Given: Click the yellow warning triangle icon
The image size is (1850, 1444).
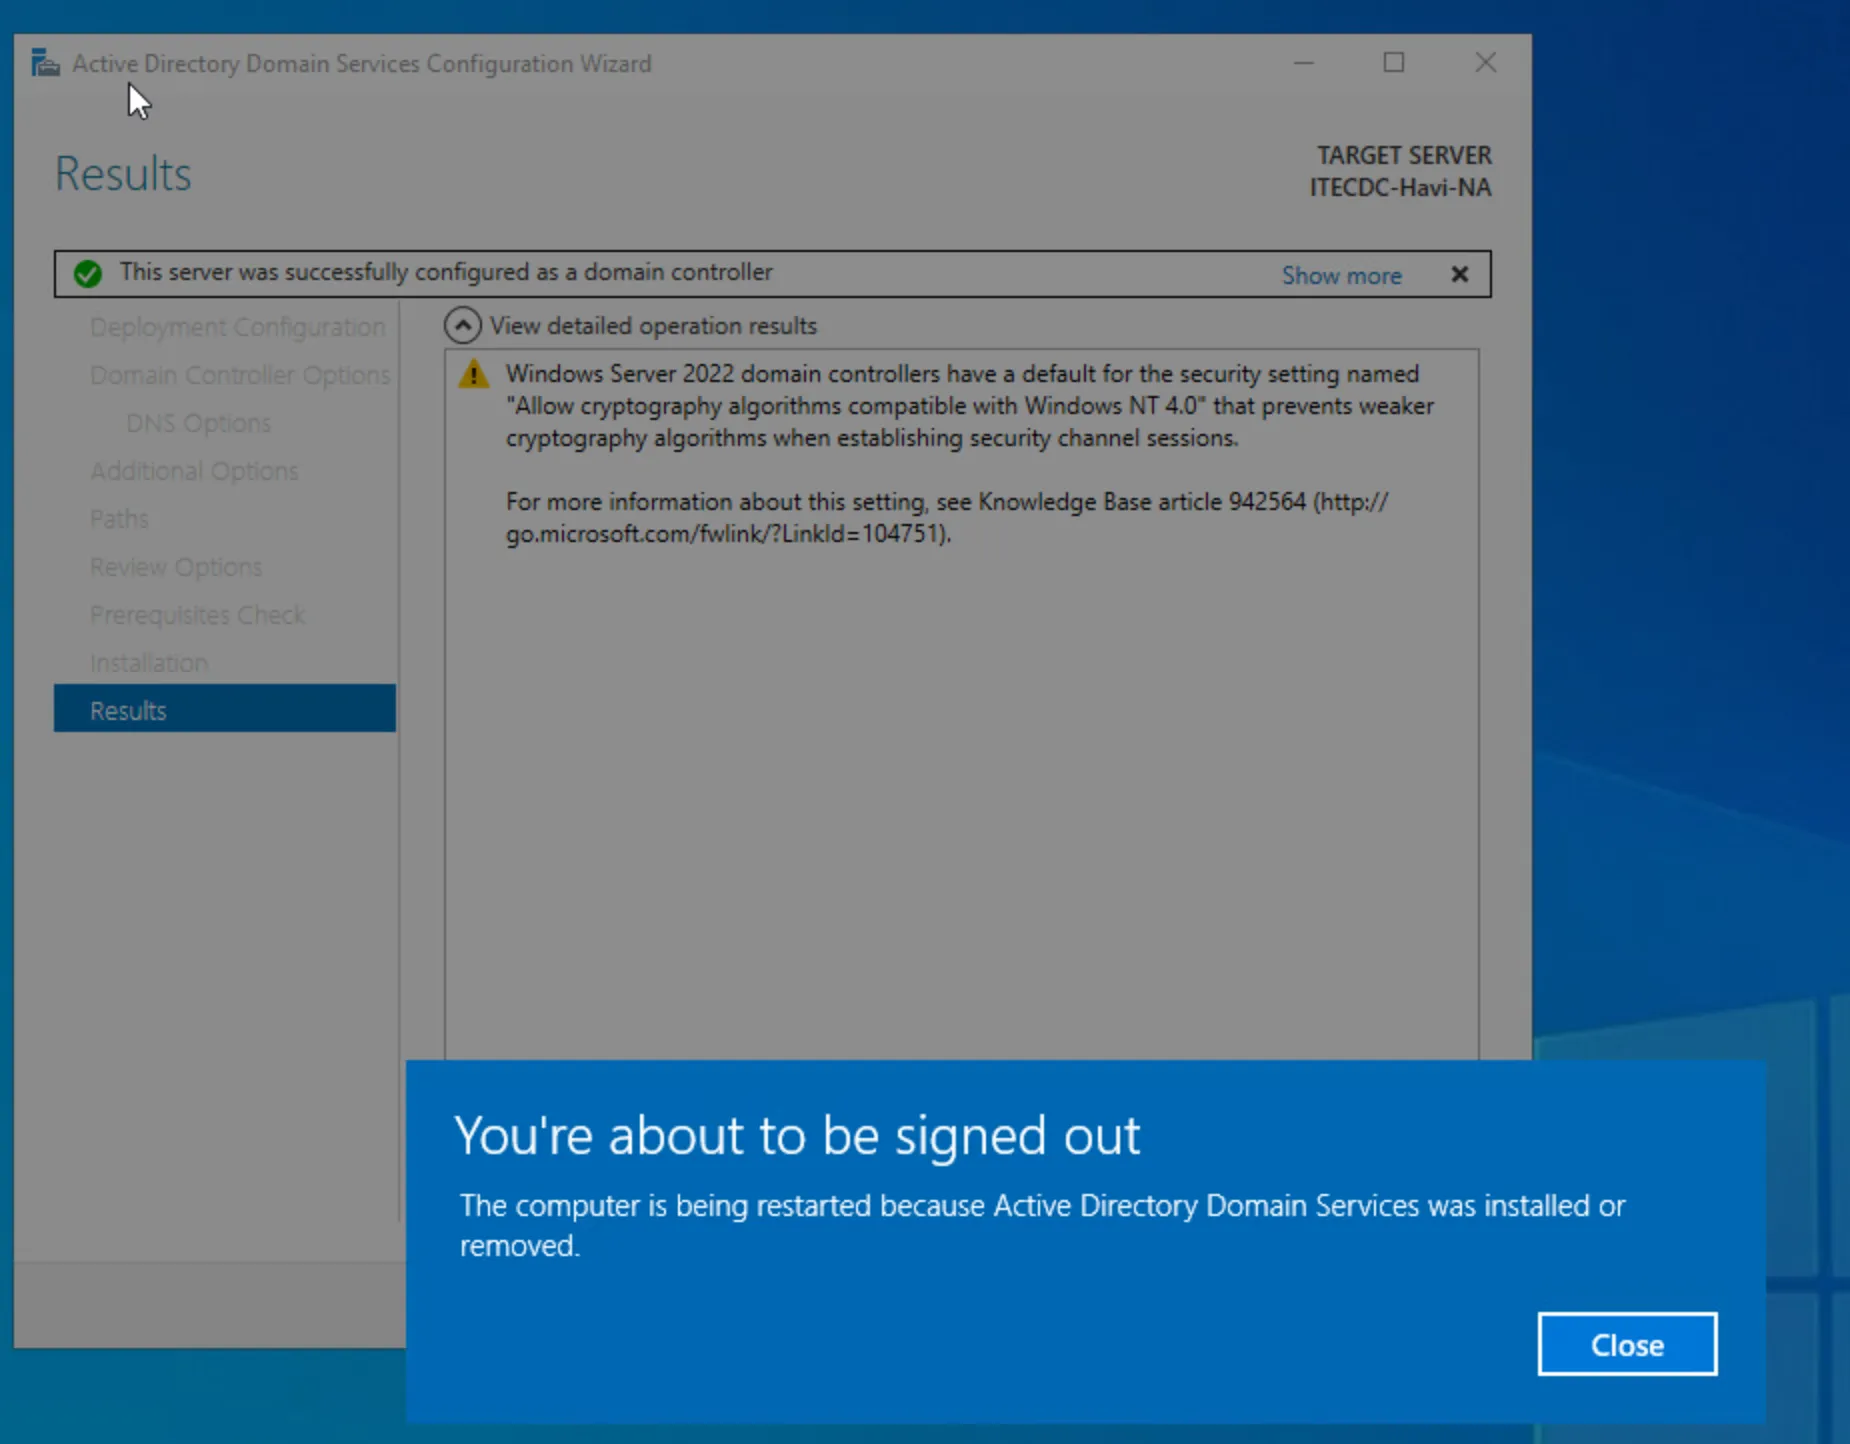Looking at the screenshot, I should pyautogui.click(x=473, y=375).
